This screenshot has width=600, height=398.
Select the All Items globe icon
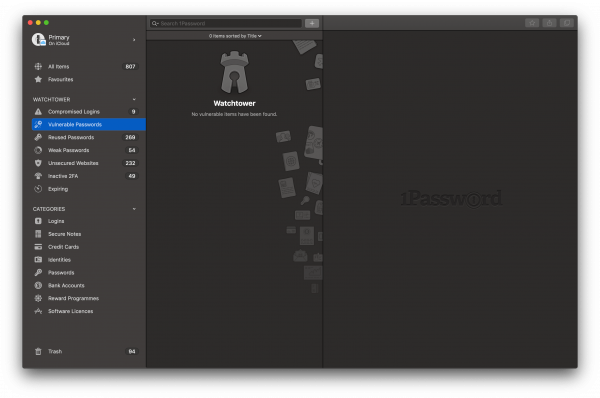coord(38,67)
